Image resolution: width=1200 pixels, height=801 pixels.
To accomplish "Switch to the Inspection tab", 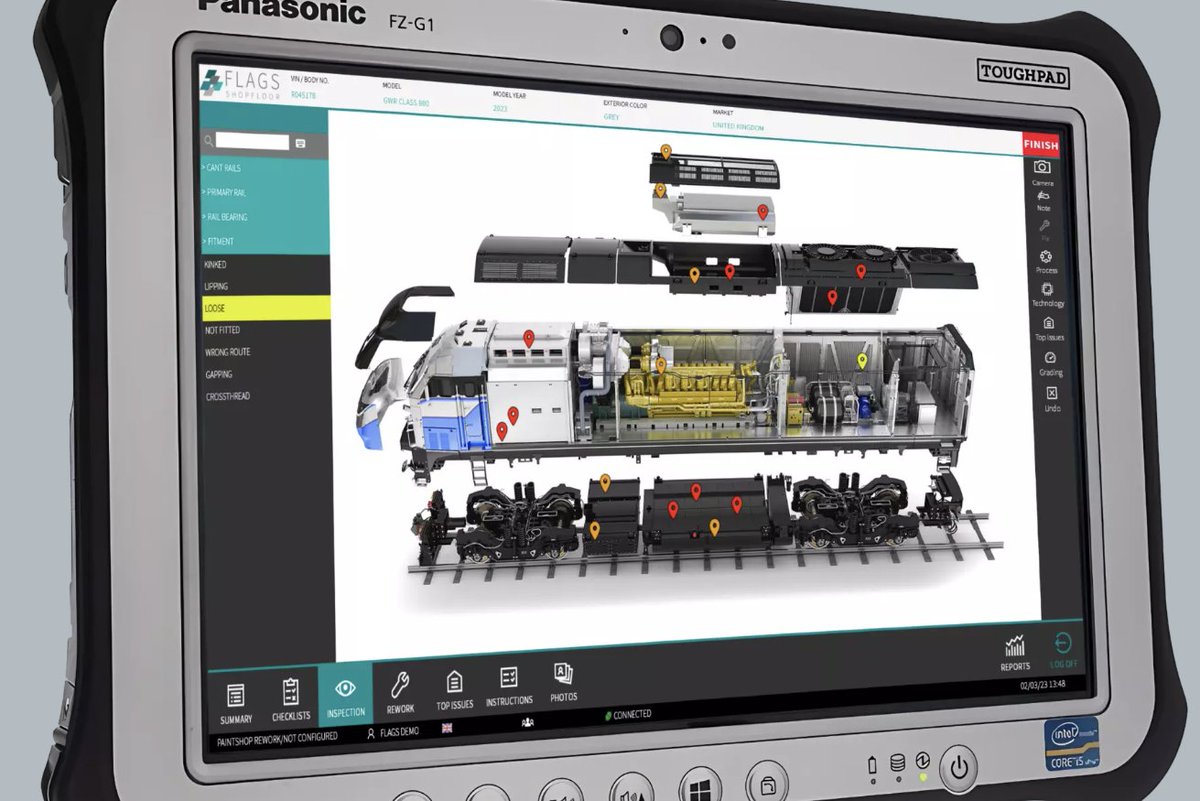I will (346, 694).
